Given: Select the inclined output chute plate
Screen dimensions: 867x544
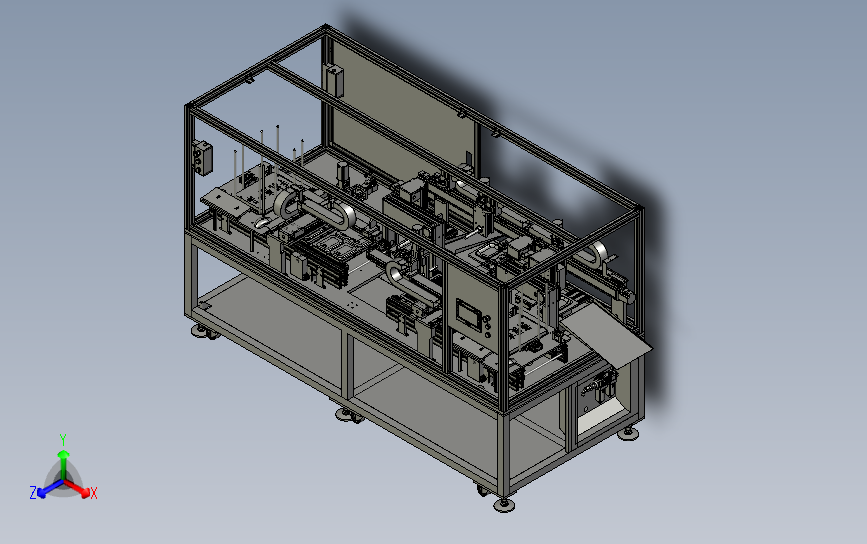Looking at the screenshot, I should coord(608,335).
